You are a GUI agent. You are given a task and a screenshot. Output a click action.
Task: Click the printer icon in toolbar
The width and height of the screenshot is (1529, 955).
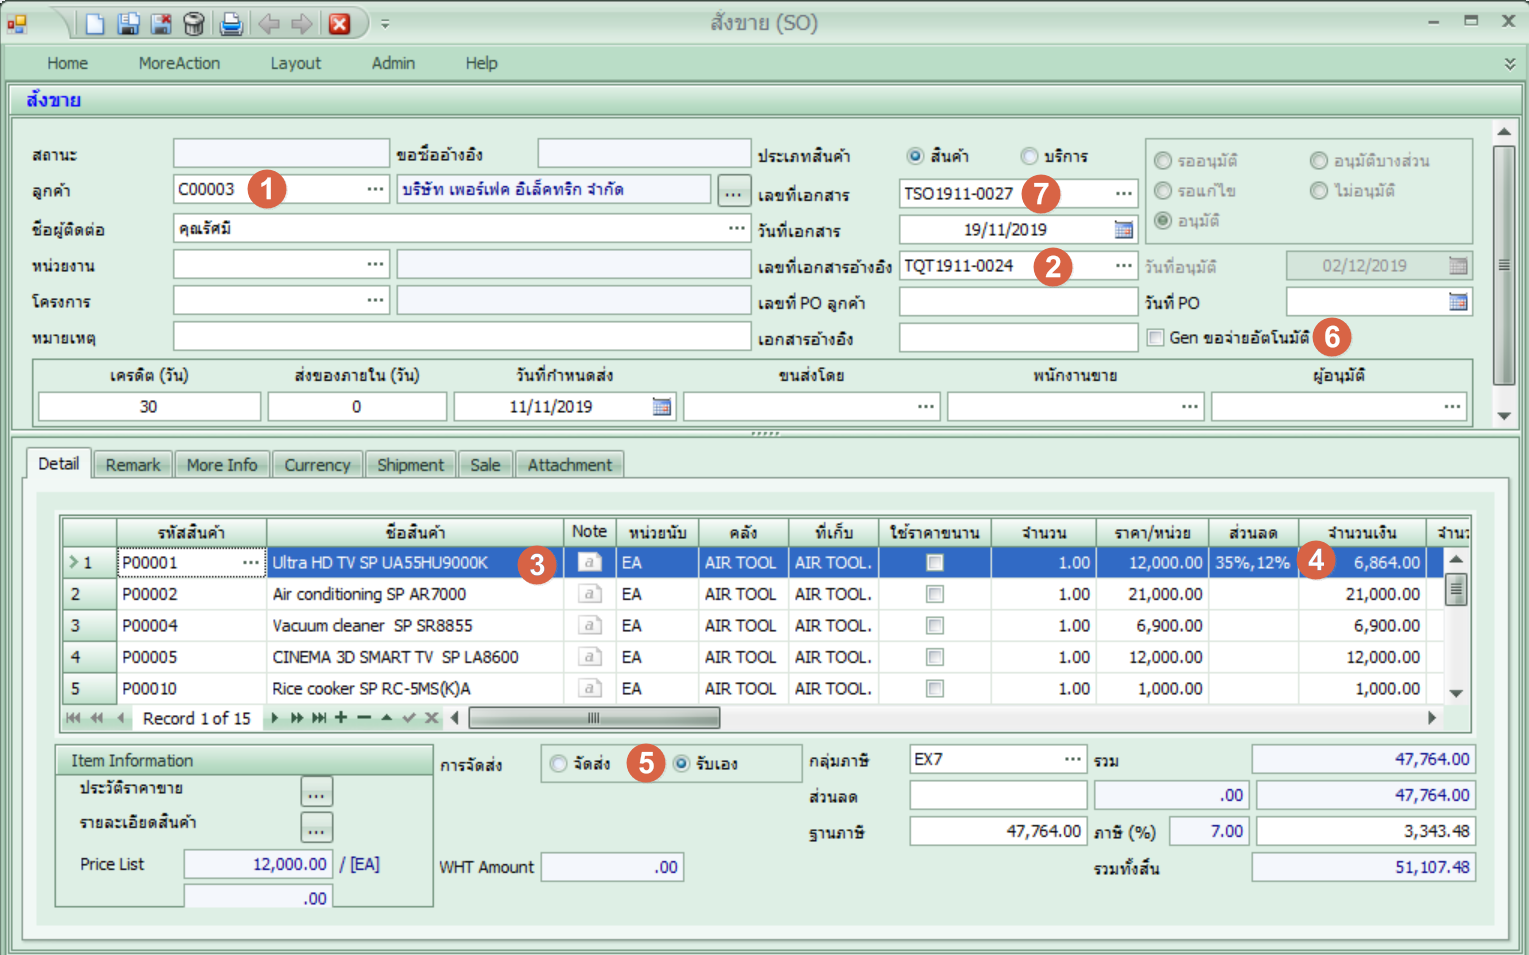point(231,23)
